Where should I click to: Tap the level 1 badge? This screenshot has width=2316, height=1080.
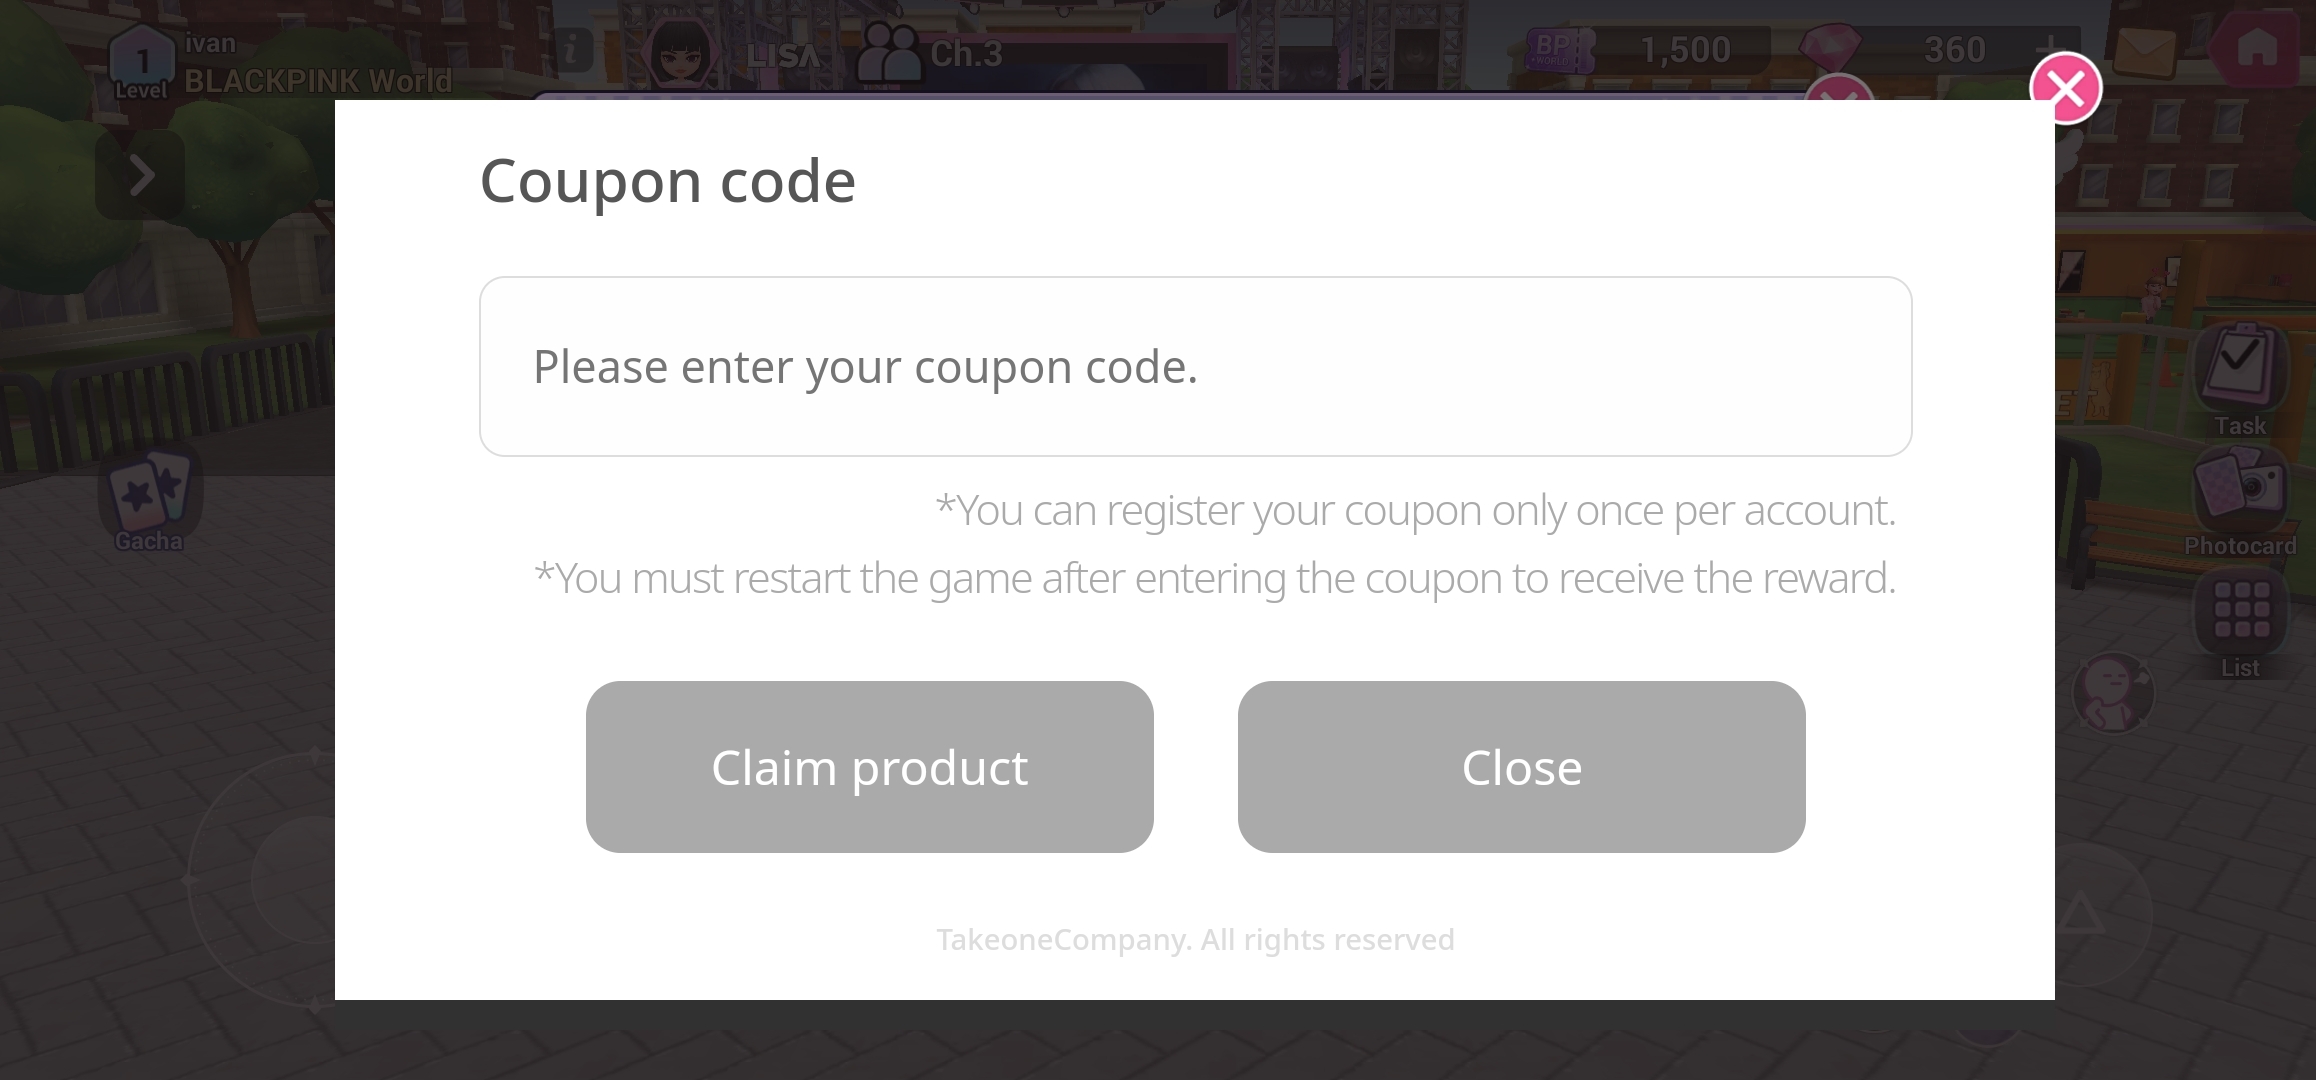pyautogui.click(x=142, y=62)
